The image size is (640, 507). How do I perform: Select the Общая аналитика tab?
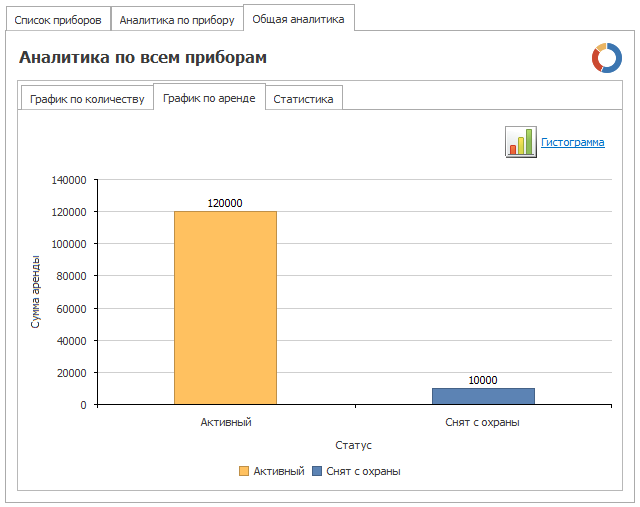[x=298, y=19]
